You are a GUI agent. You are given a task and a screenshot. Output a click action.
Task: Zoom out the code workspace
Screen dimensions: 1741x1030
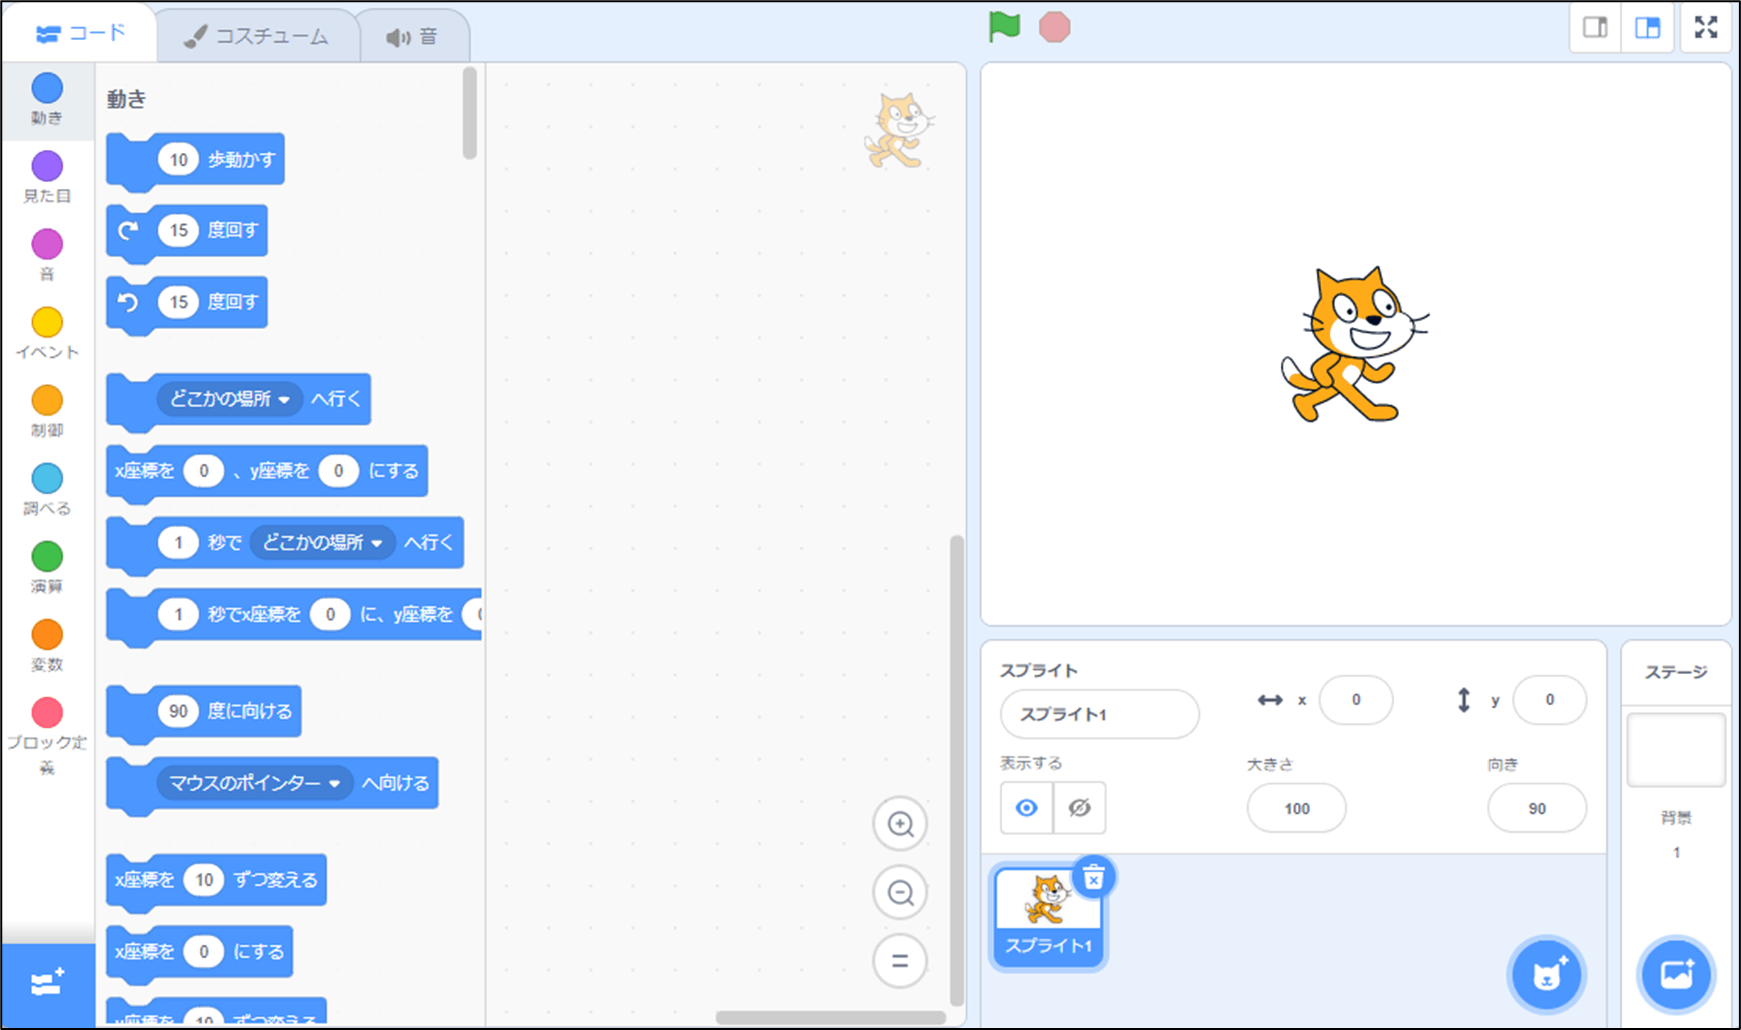click(x=900, y=892)
